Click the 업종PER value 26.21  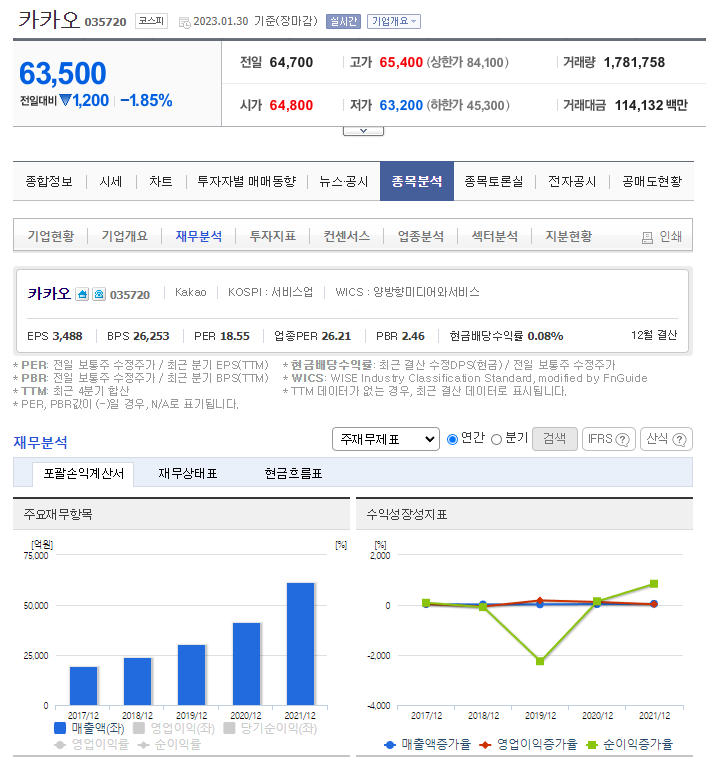point(336,337)
